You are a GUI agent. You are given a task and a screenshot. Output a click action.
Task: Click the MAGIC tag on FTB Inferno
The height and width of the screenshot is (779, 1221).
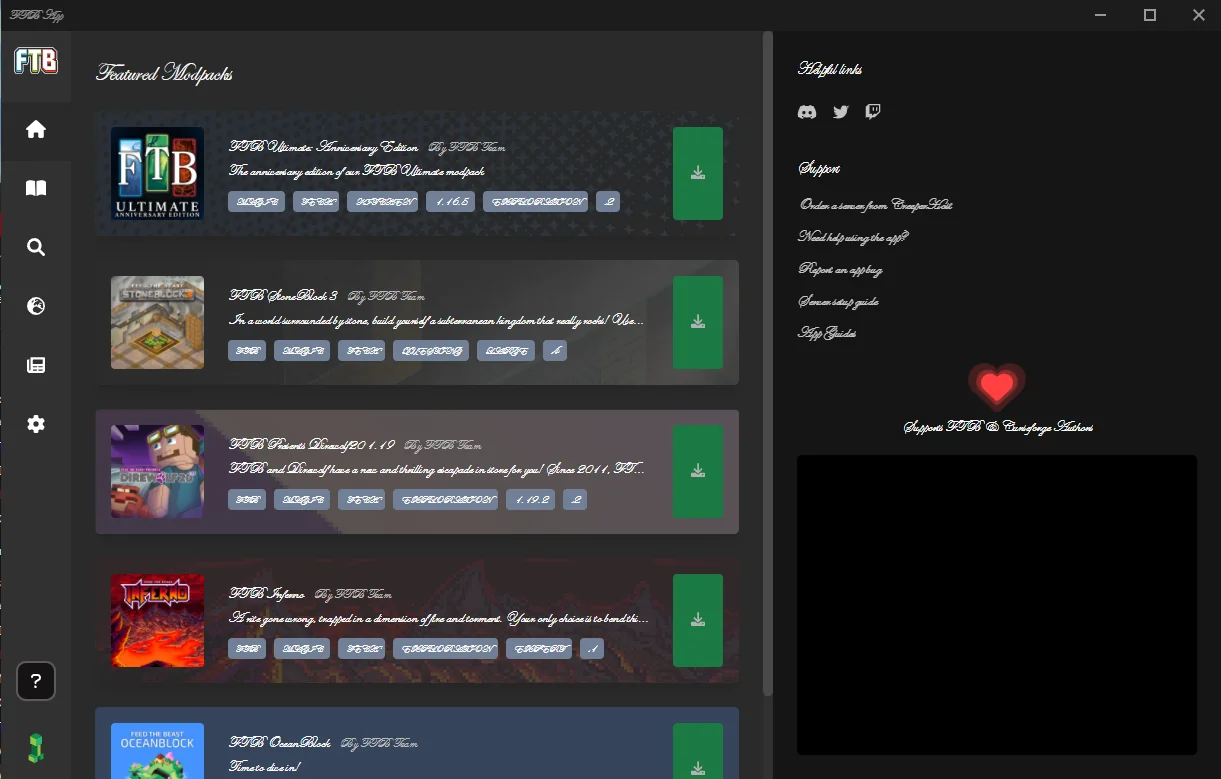click(x=302, y=649)
